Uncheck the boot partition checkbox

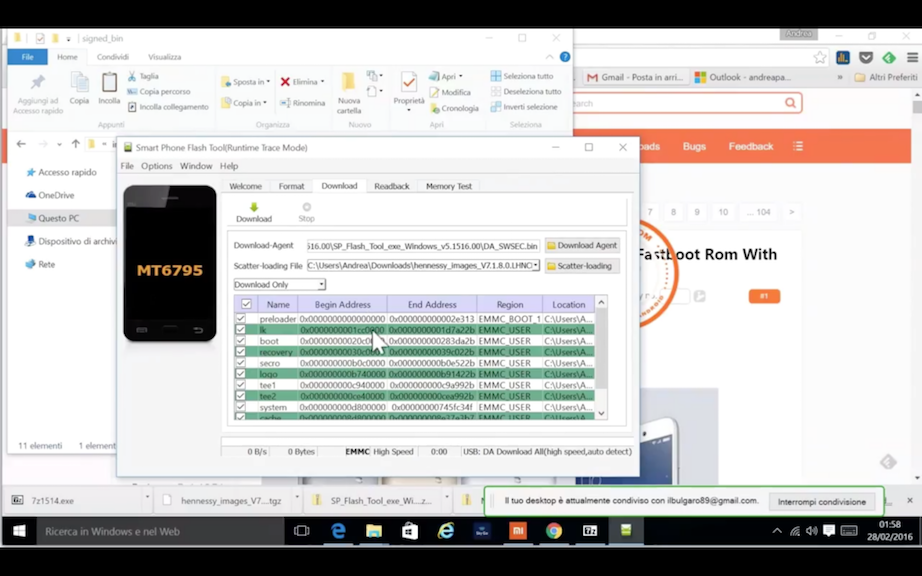[240, 341]
